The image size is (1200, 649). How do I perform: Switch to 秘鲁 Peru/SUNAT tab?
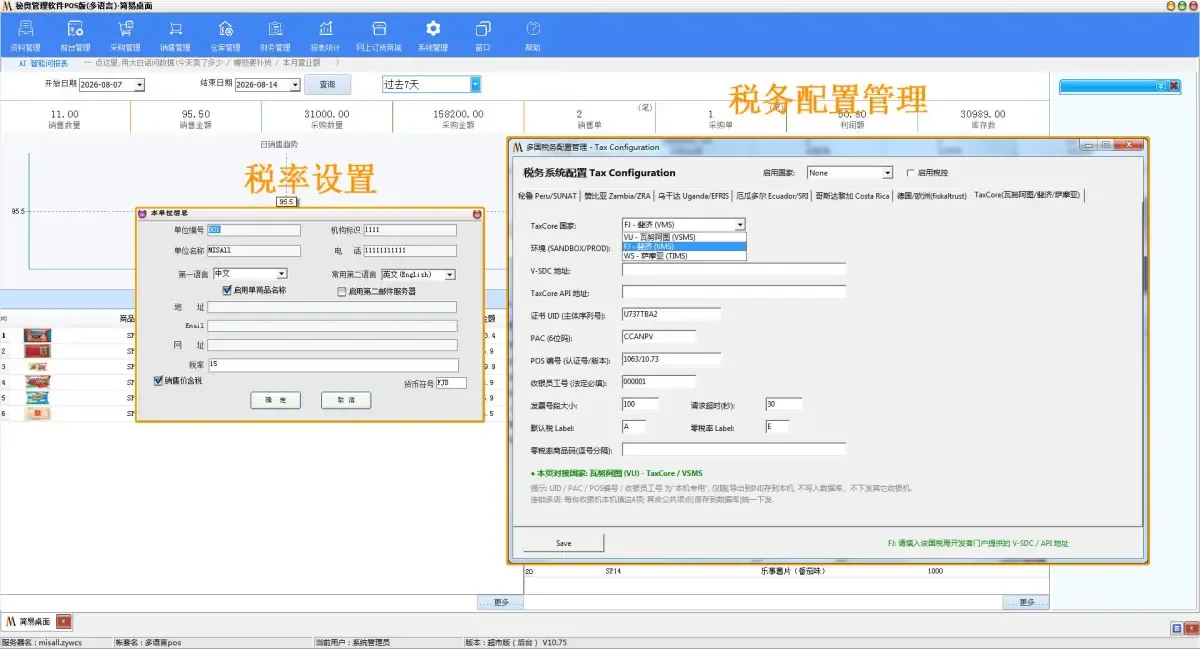[x=548, y=196]
